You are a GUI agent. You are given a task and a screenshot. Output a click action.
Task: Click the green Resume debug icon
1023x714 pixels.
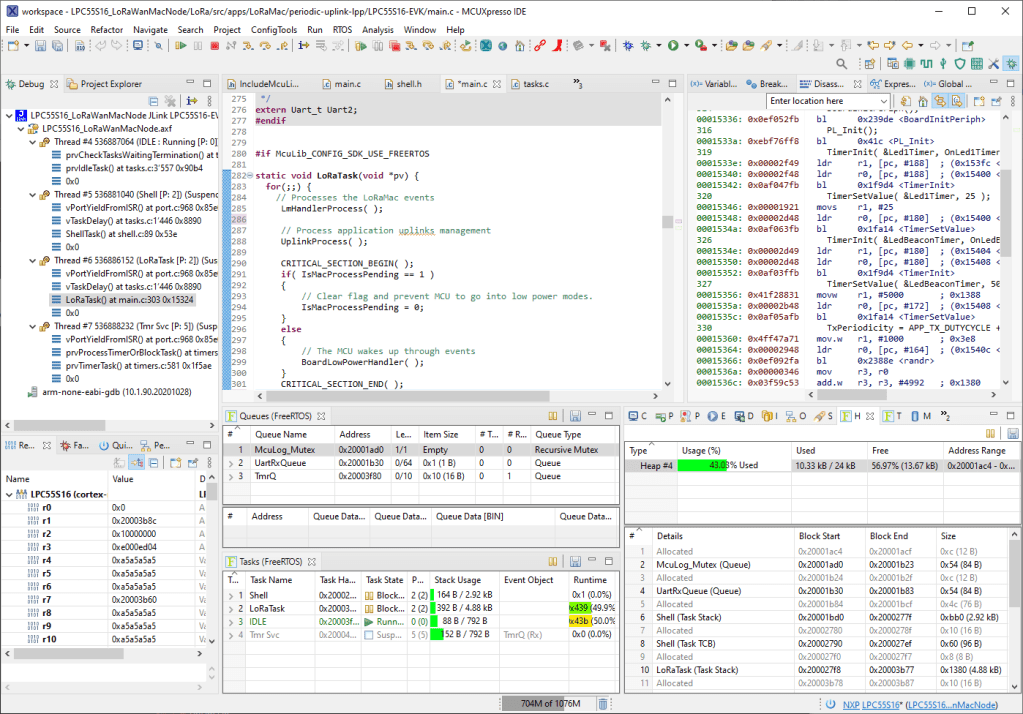click(x=181, y=46)
